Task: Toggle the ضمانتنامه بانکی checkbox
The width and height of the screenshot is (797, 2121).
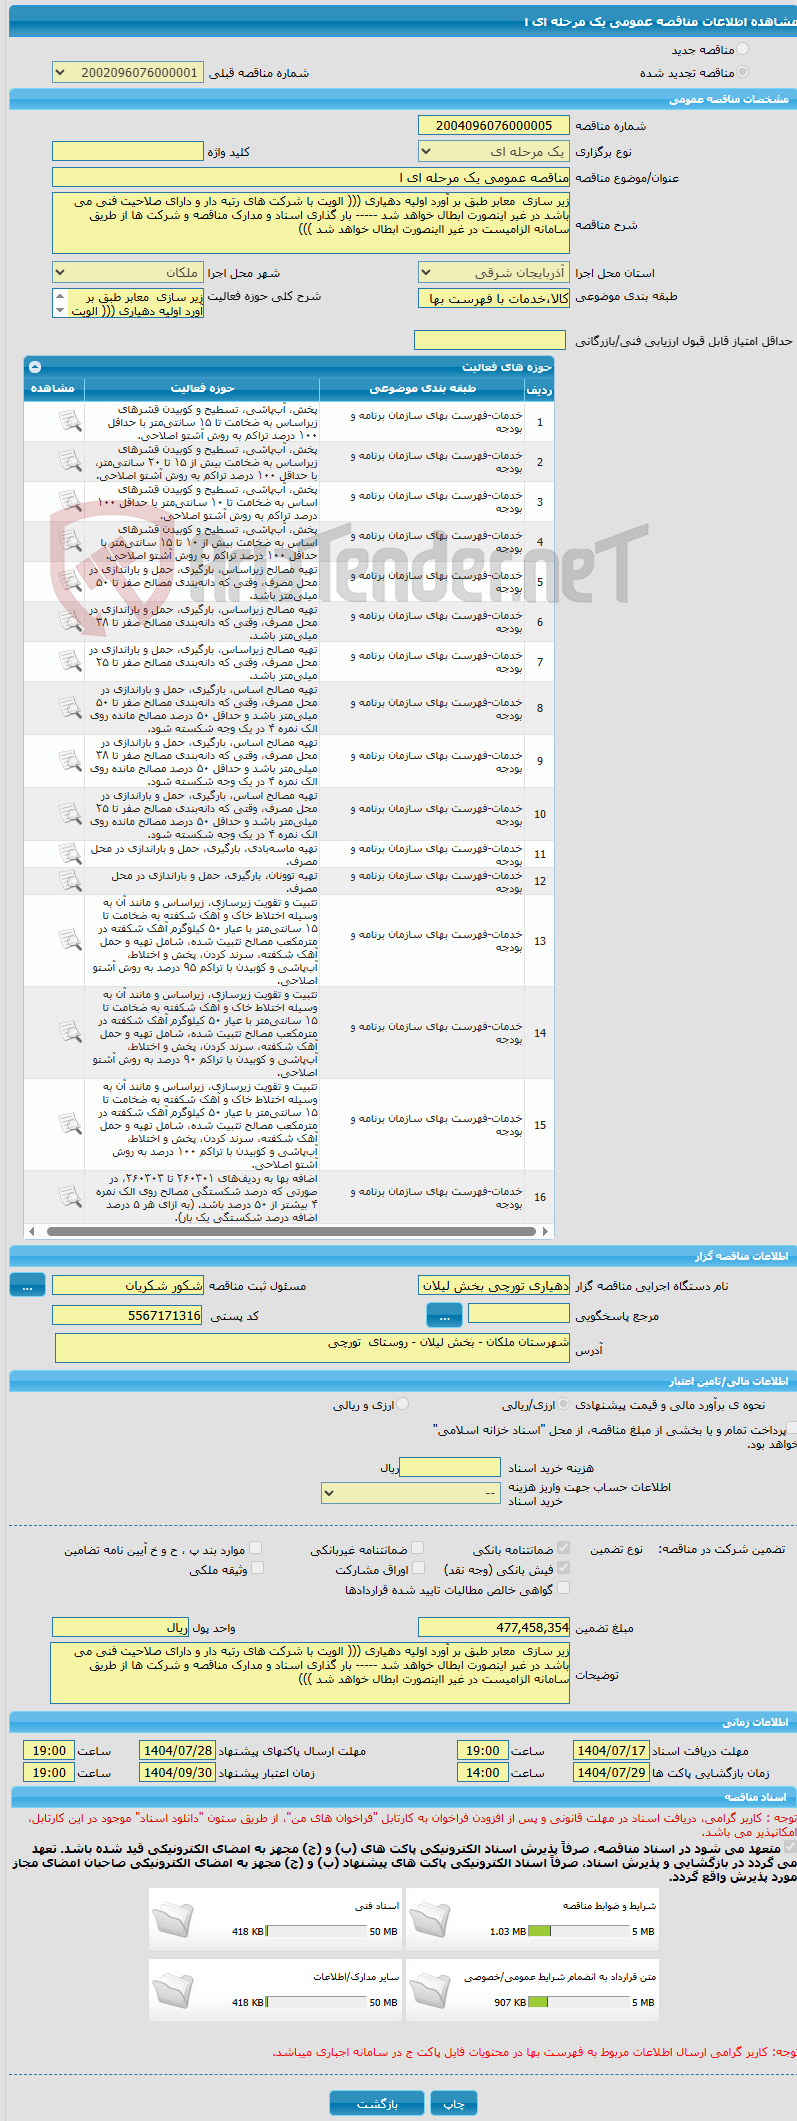Action: click(563, 1548)
